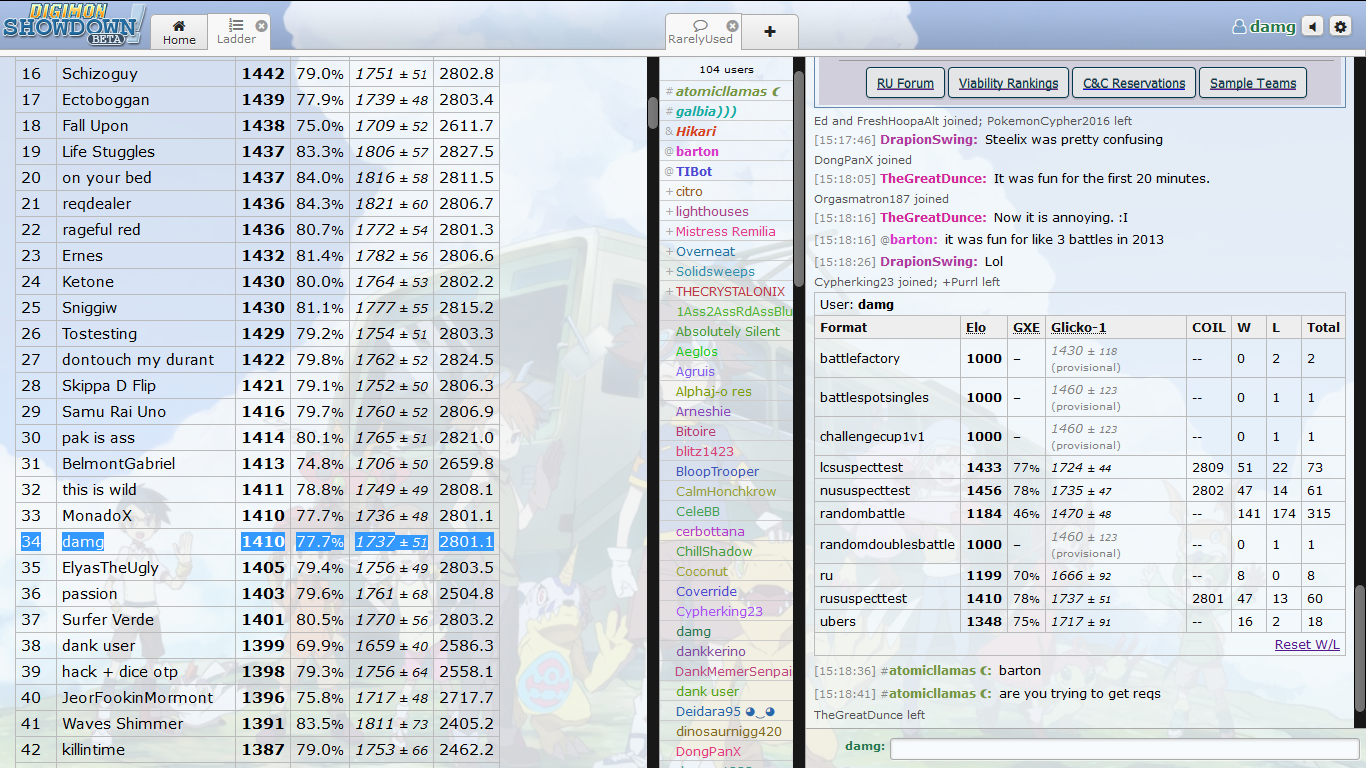
Task: Select user barton in the user list
Action: tap(726, 151)
